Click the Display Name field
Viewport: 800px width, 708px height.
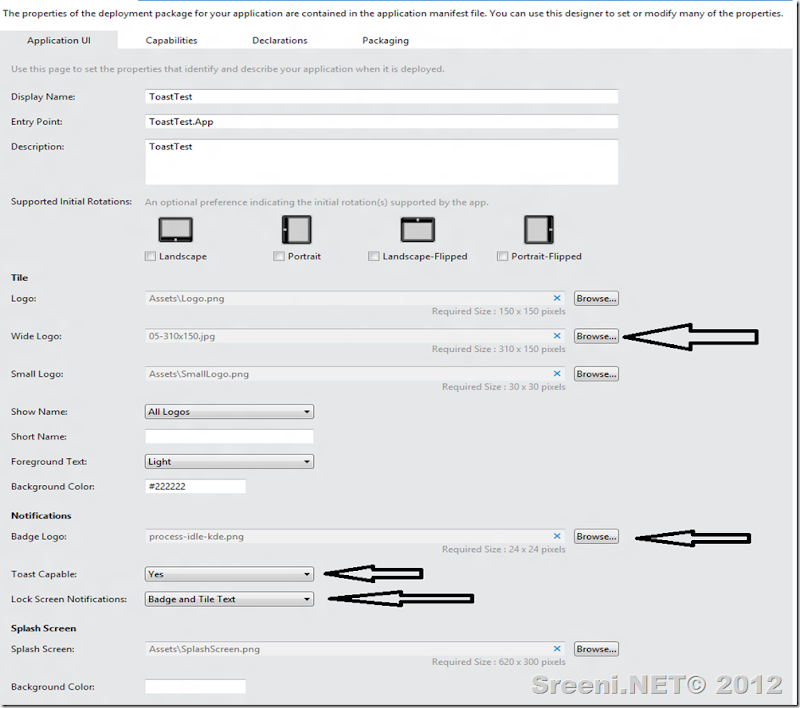click(382, 96)
